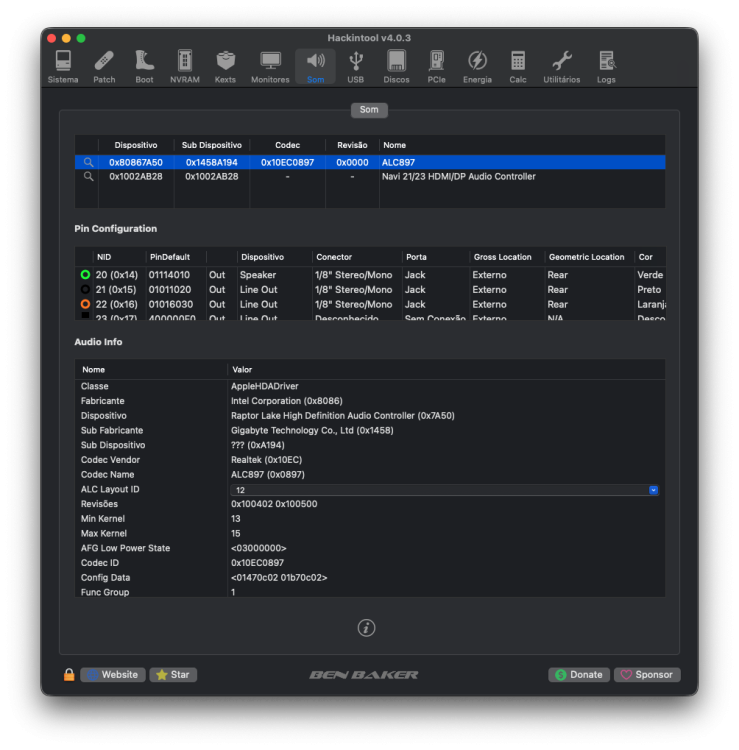Open the Utilitários toolbar section
Image resolution: width=739 pixels, height=750 pixels.
pyautogui.click(x=562, y=67)
